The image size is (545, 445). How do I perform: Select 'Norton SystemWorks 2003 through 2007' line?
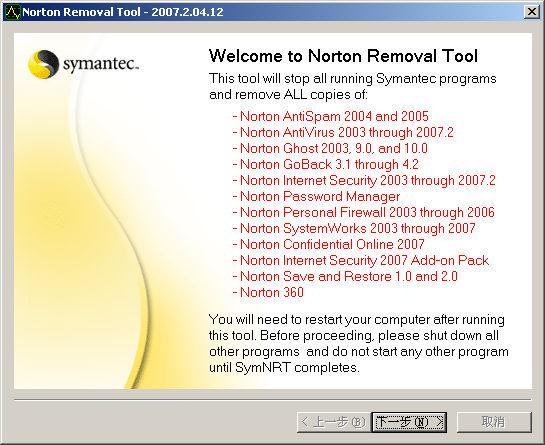tap(354, 228)
